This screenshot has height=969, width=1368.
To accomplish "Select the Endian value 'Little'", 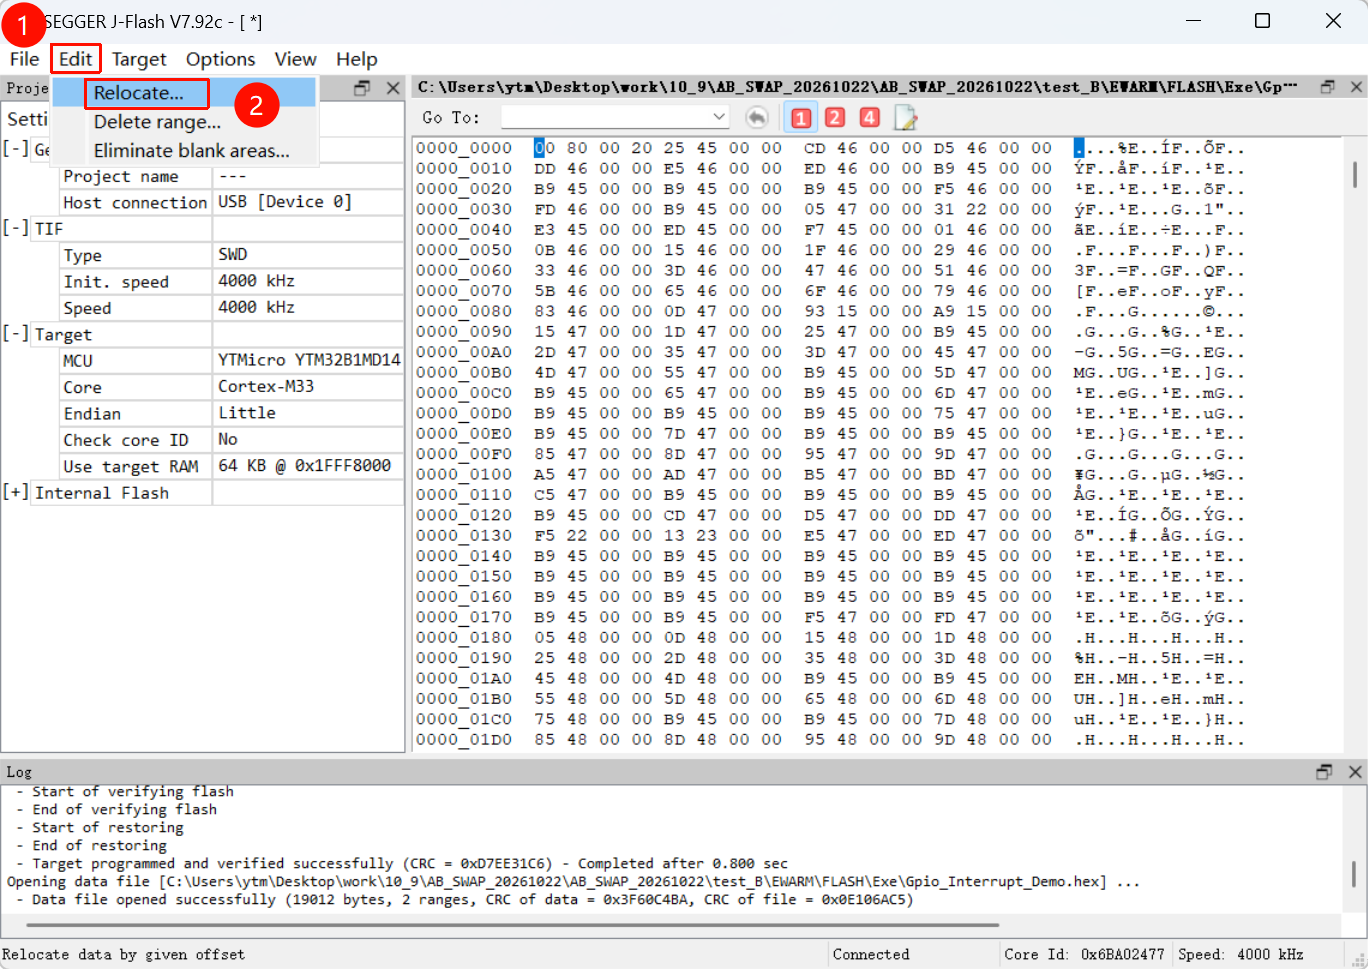I will click(x=308, y=413).
